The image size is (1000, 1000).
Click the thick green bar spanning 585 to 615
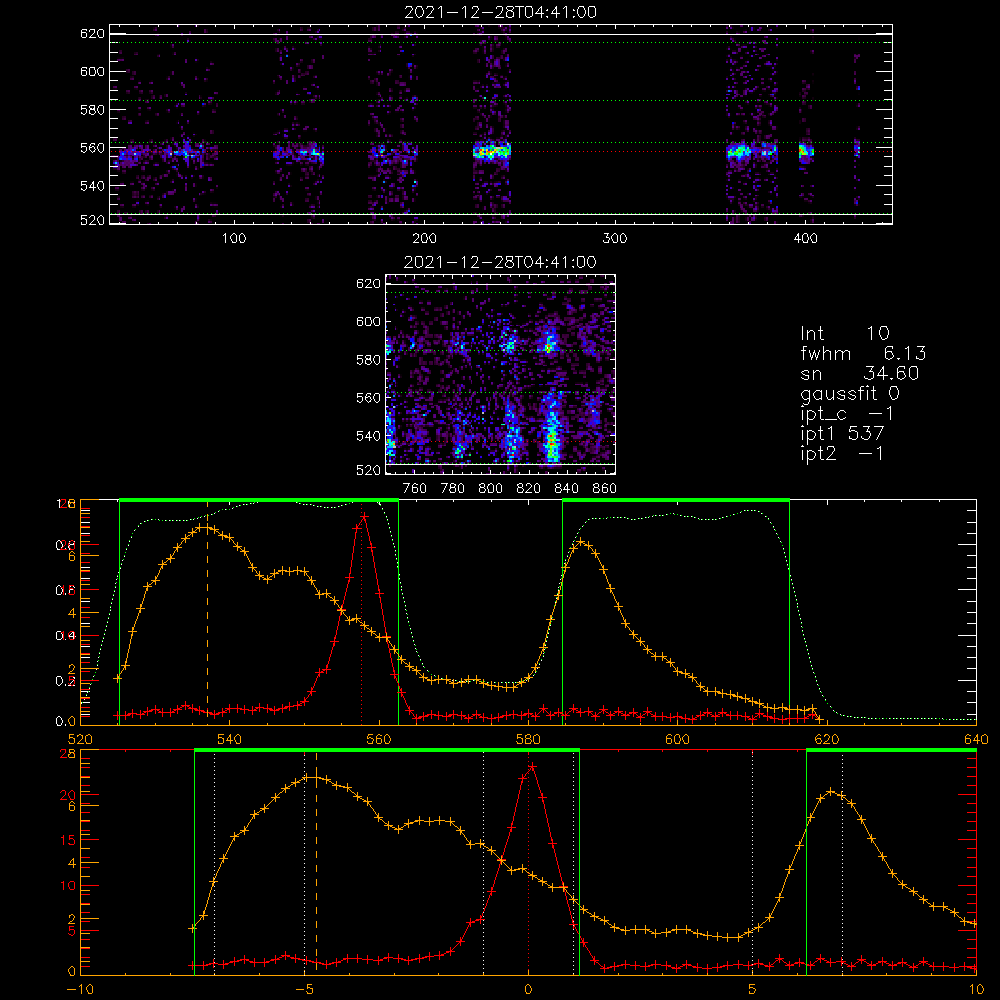click(x=676, y=500)
